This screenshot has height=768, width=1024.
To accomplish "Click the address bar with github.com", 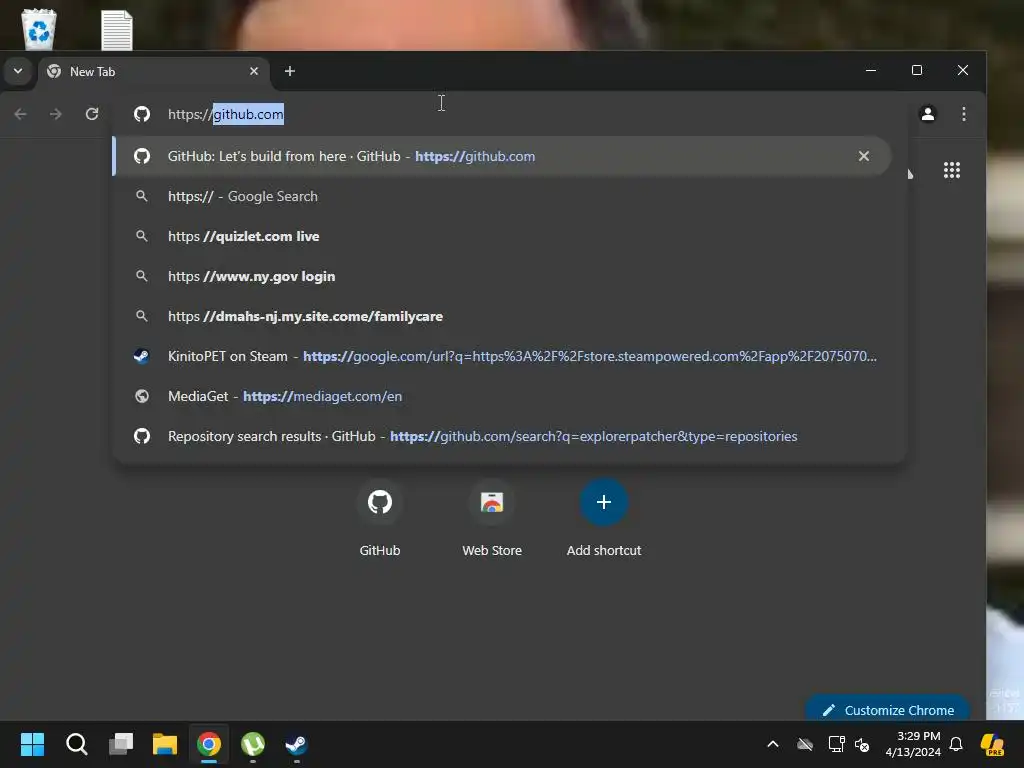I will tap(509, 114).
